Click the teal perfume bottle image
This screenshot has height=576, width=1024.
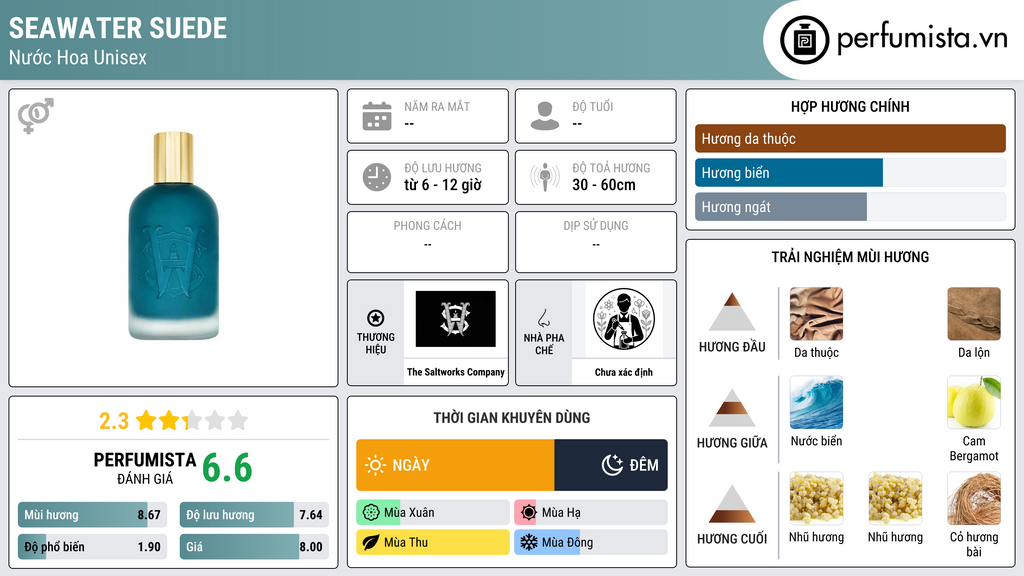pyautogui.click(x=173, y=236)
